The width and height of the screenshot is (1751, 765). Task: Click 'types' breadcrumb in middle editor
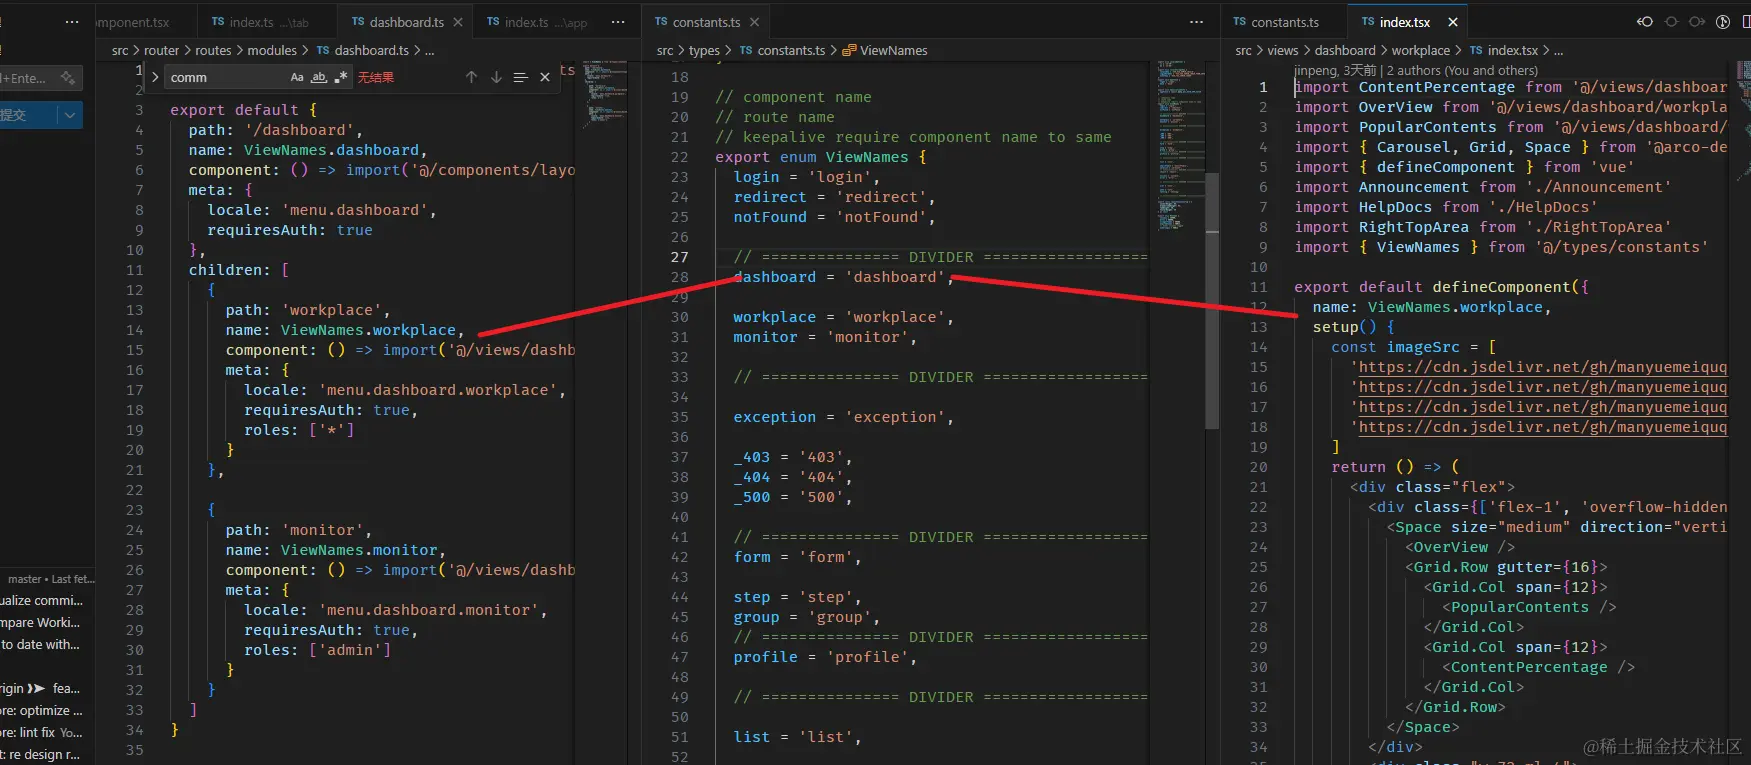[704, 50]
